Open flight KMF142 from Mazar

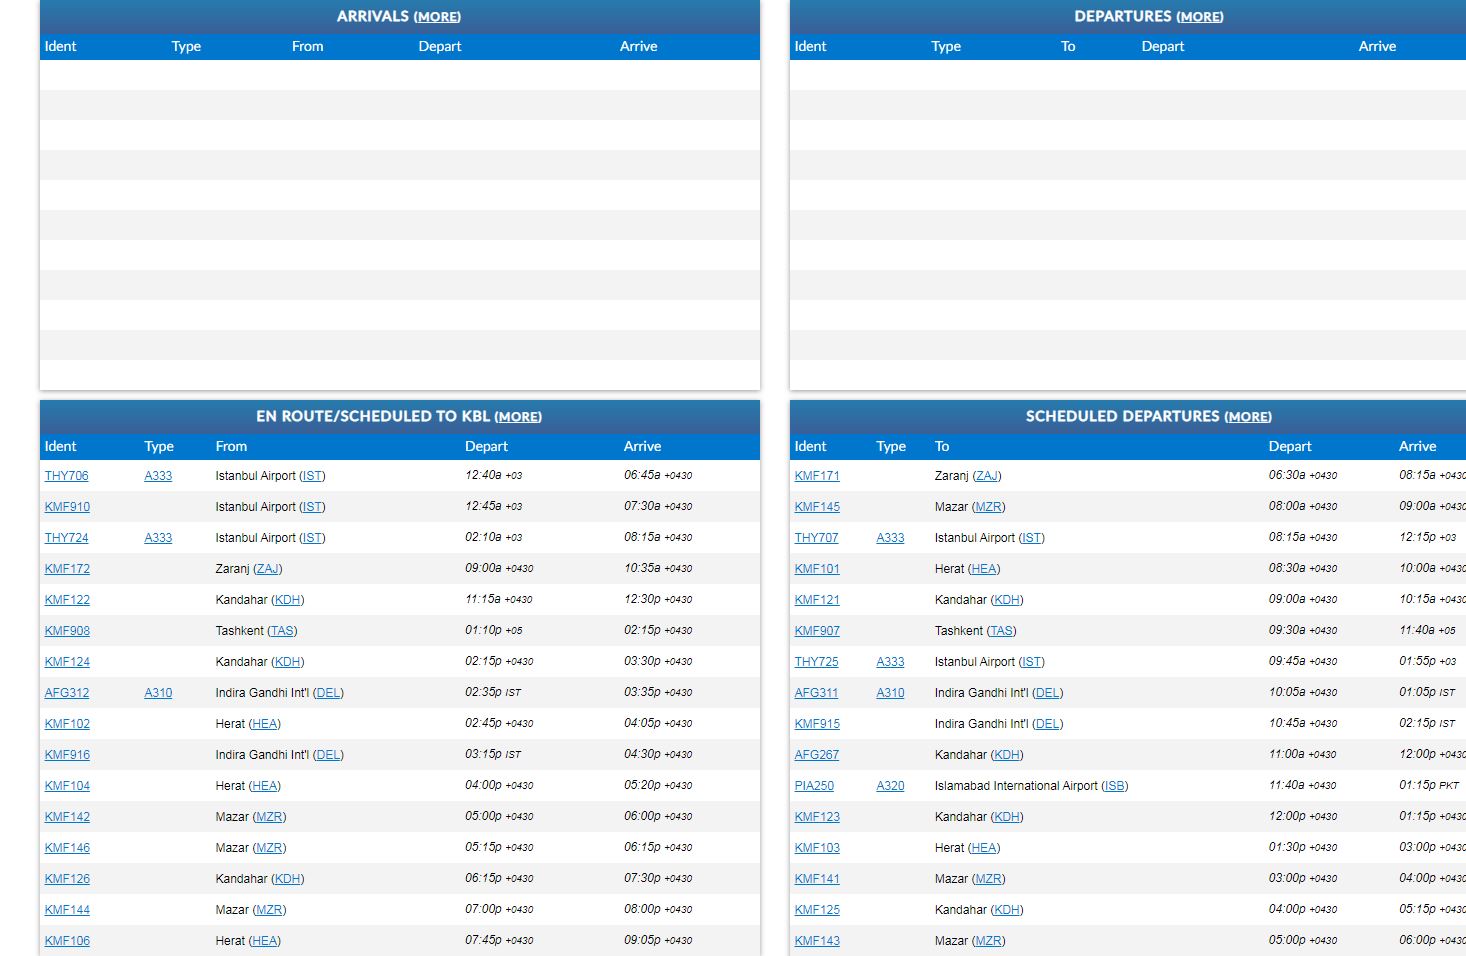(x=67, y=817)
